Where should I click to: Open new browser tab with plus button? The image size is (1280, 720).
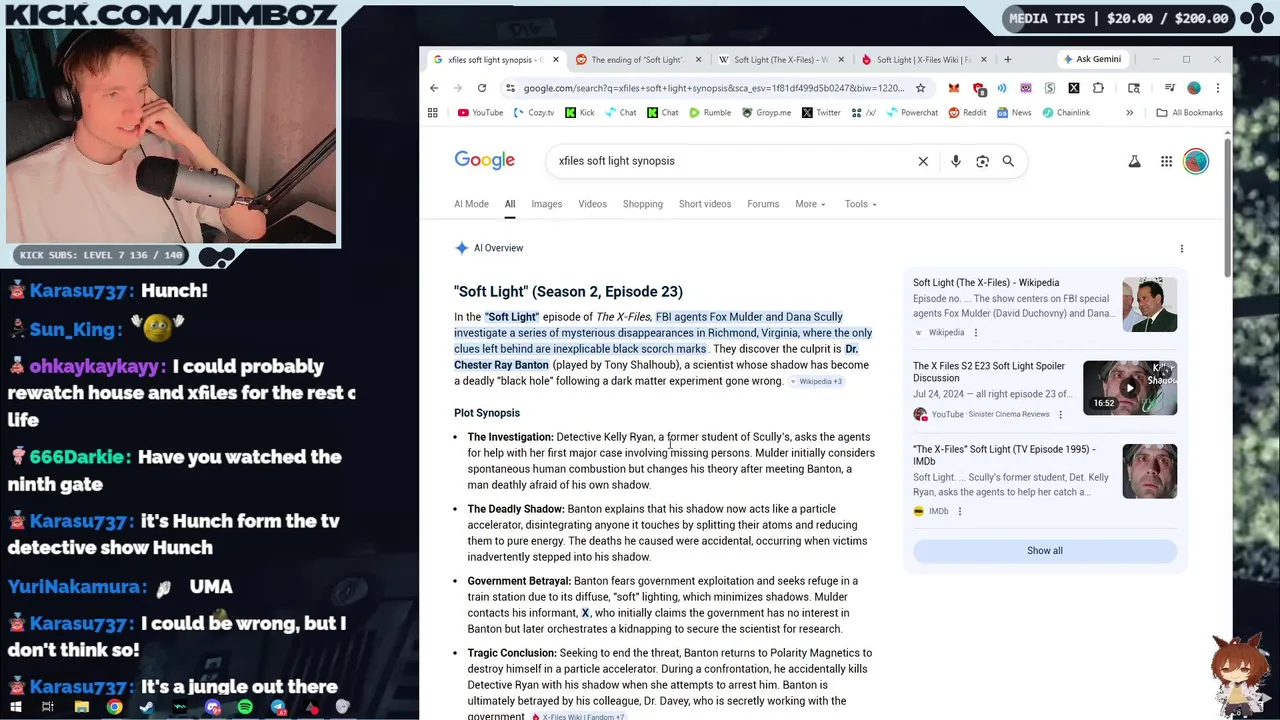click(x=1007, y=60)
